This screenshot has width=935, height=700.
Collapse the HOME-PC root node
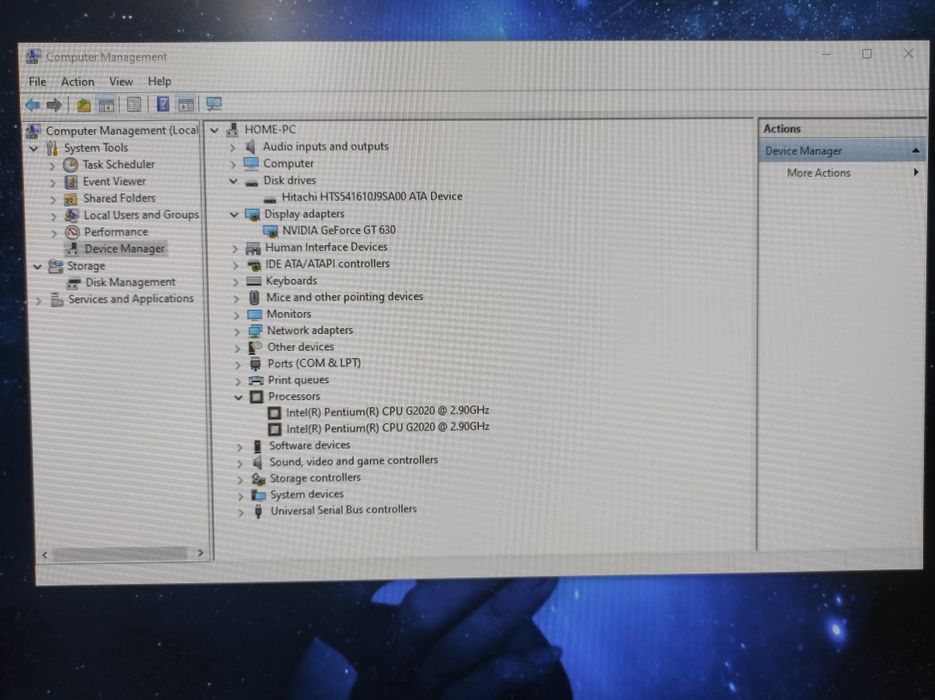point(214,130)
